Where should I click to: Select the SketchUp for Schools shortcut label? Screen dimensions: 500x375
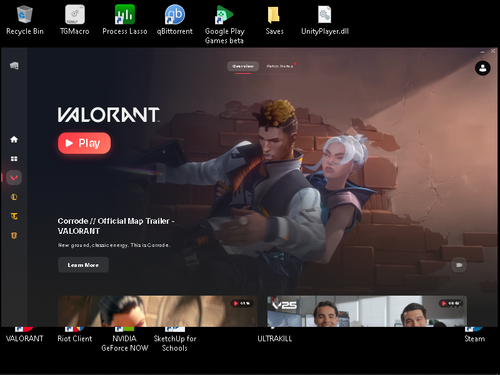click(x=175, y=343)
